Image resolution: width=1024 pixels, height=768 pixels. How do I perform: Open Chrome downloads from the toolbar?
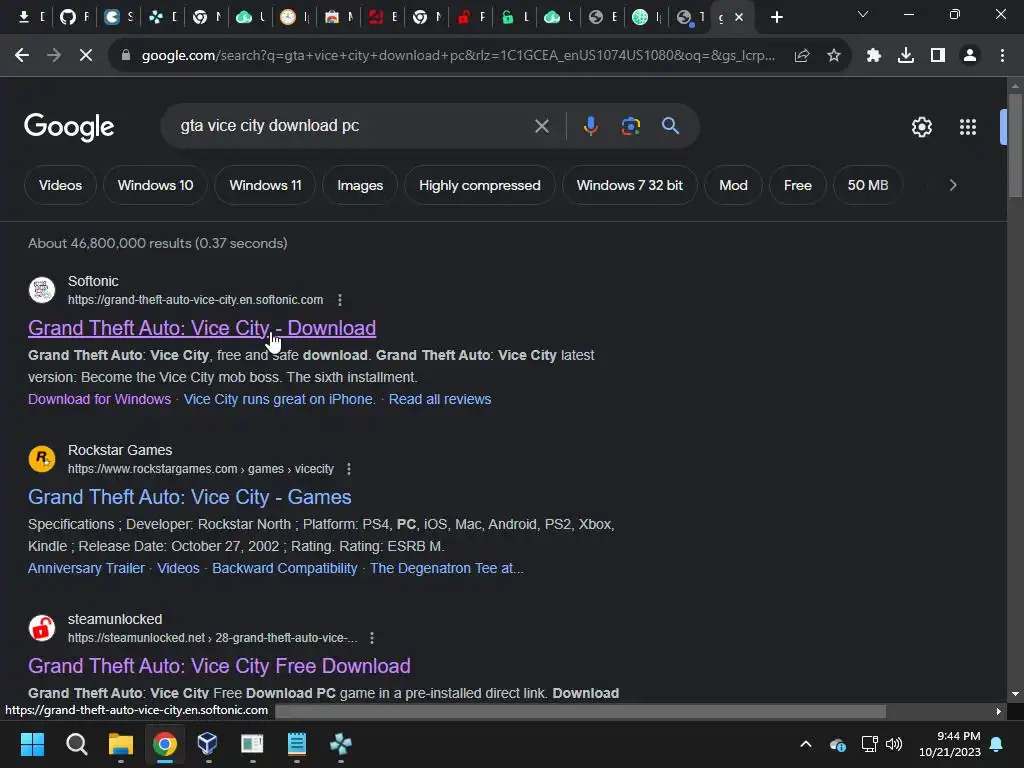click(x=906, y=56)
